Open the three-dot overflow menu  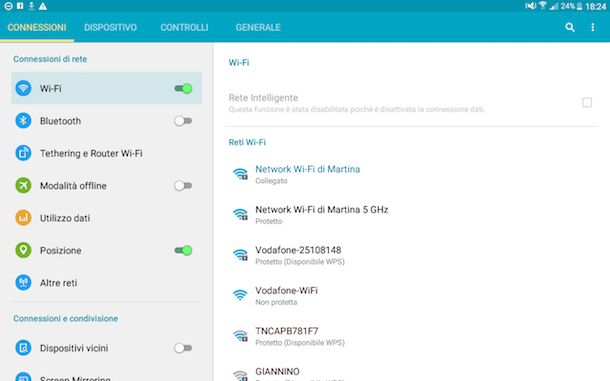pyautogui.click(x=592, y=27)
